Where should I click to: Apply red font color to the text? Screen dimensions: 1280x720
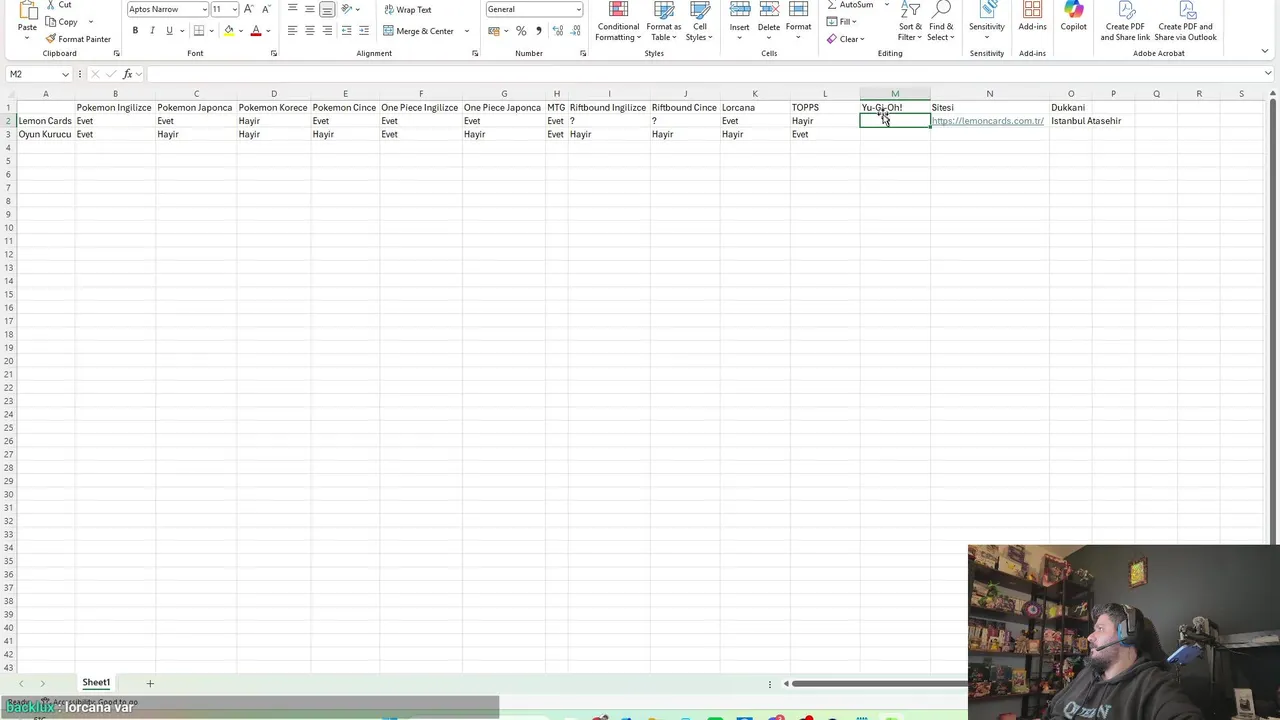[x=256, y=31]
